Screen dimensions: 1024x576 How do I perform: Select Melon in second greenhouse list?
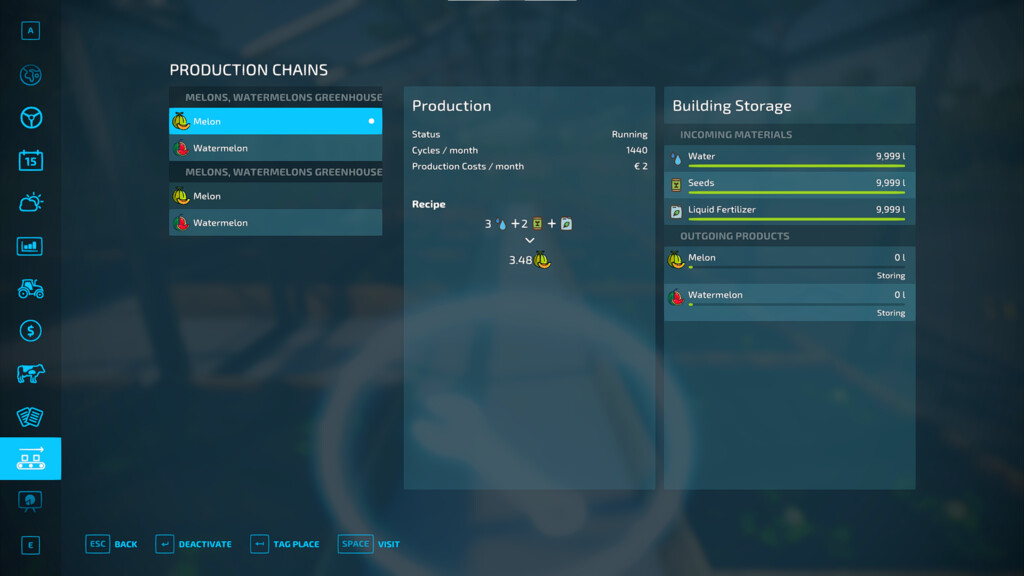click(x=276, y=196)
